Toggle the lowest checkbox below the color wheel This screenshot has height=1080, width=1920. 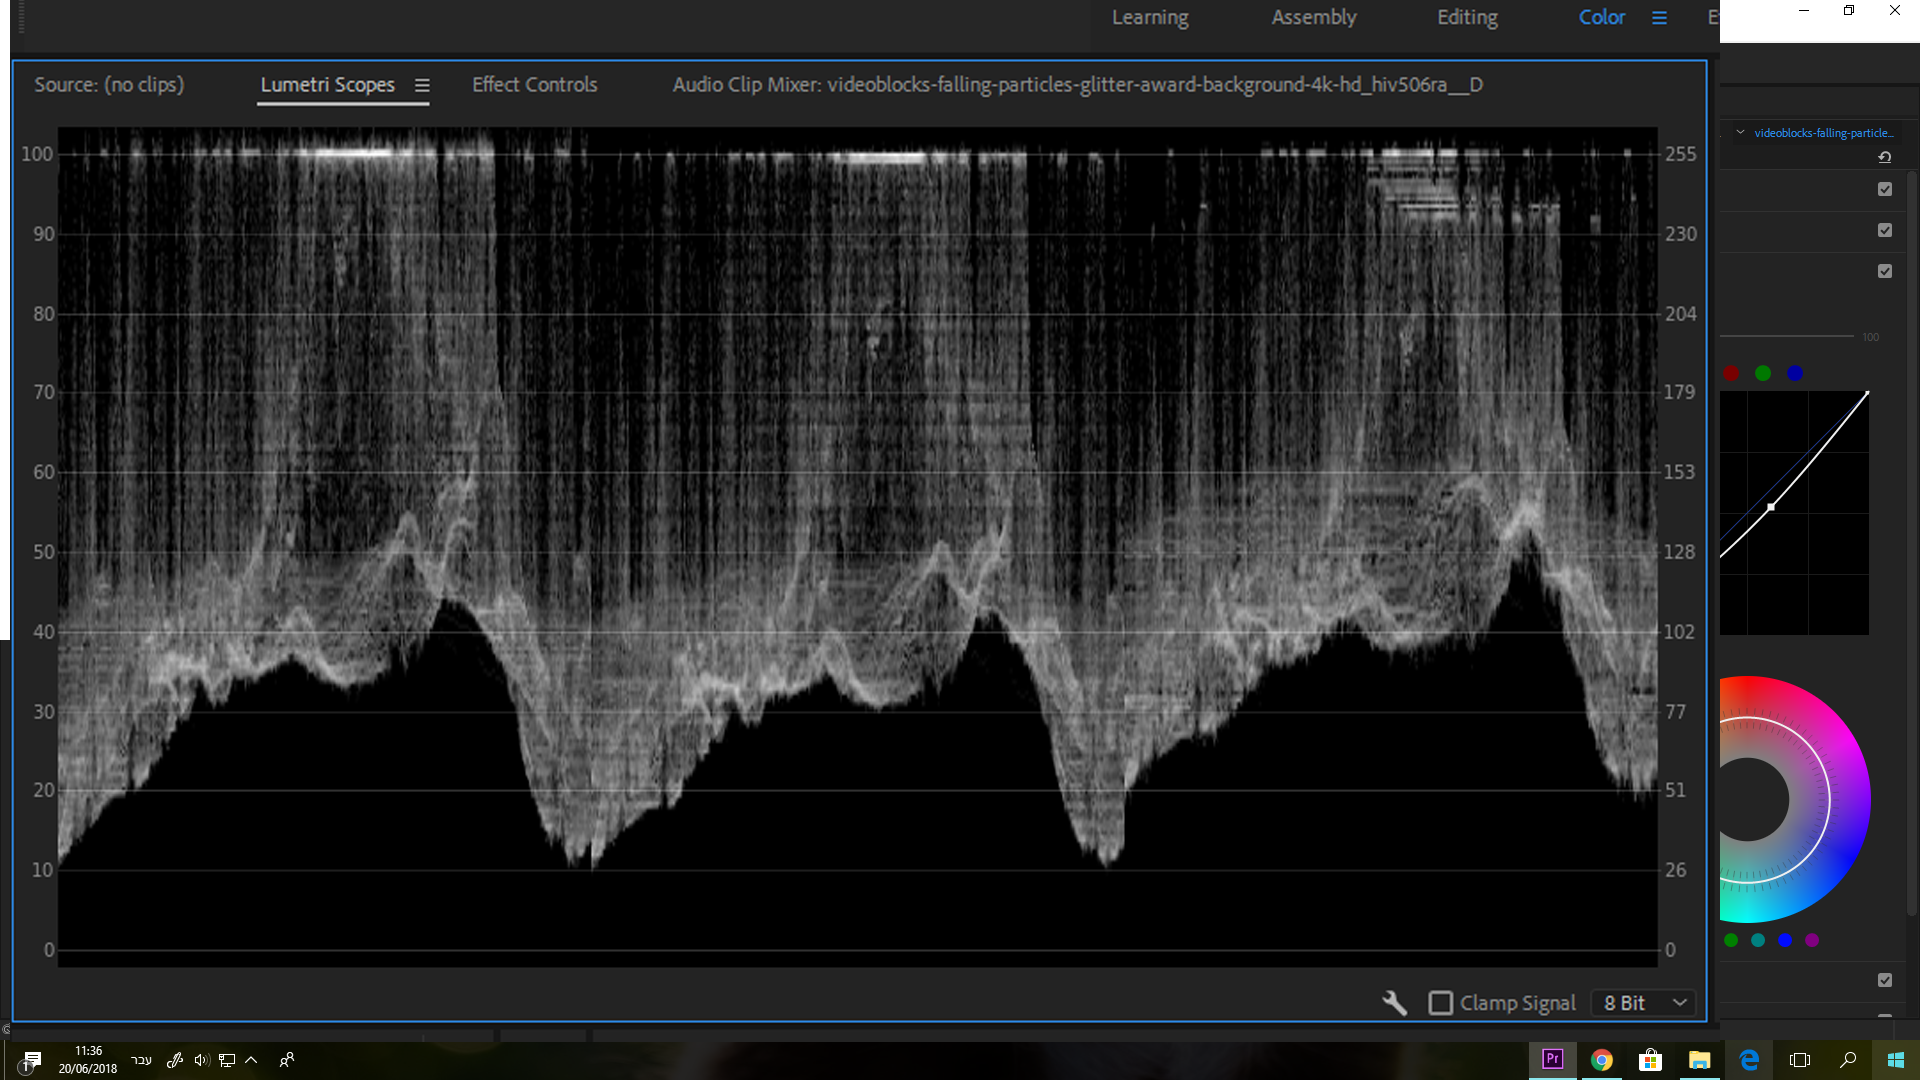click(1885, 980)
